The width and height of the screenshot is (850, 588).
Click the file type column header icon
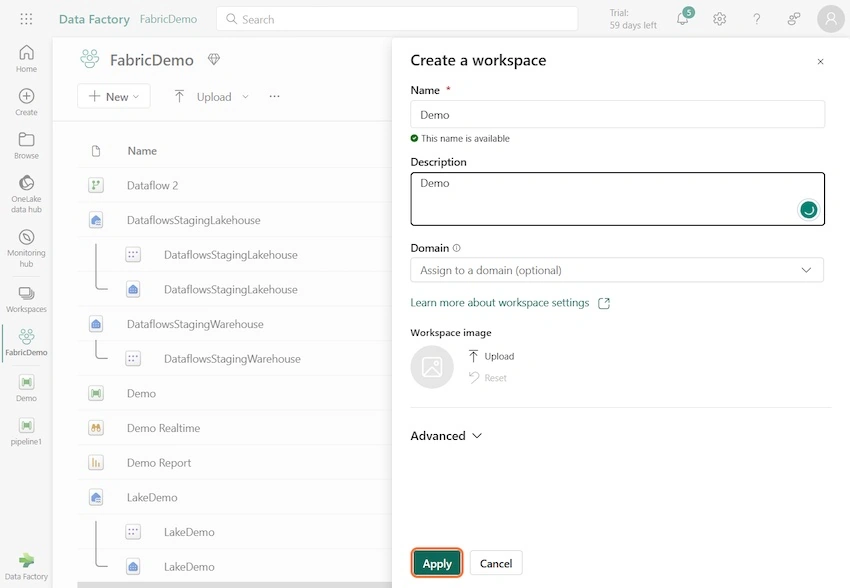point(96,151)
